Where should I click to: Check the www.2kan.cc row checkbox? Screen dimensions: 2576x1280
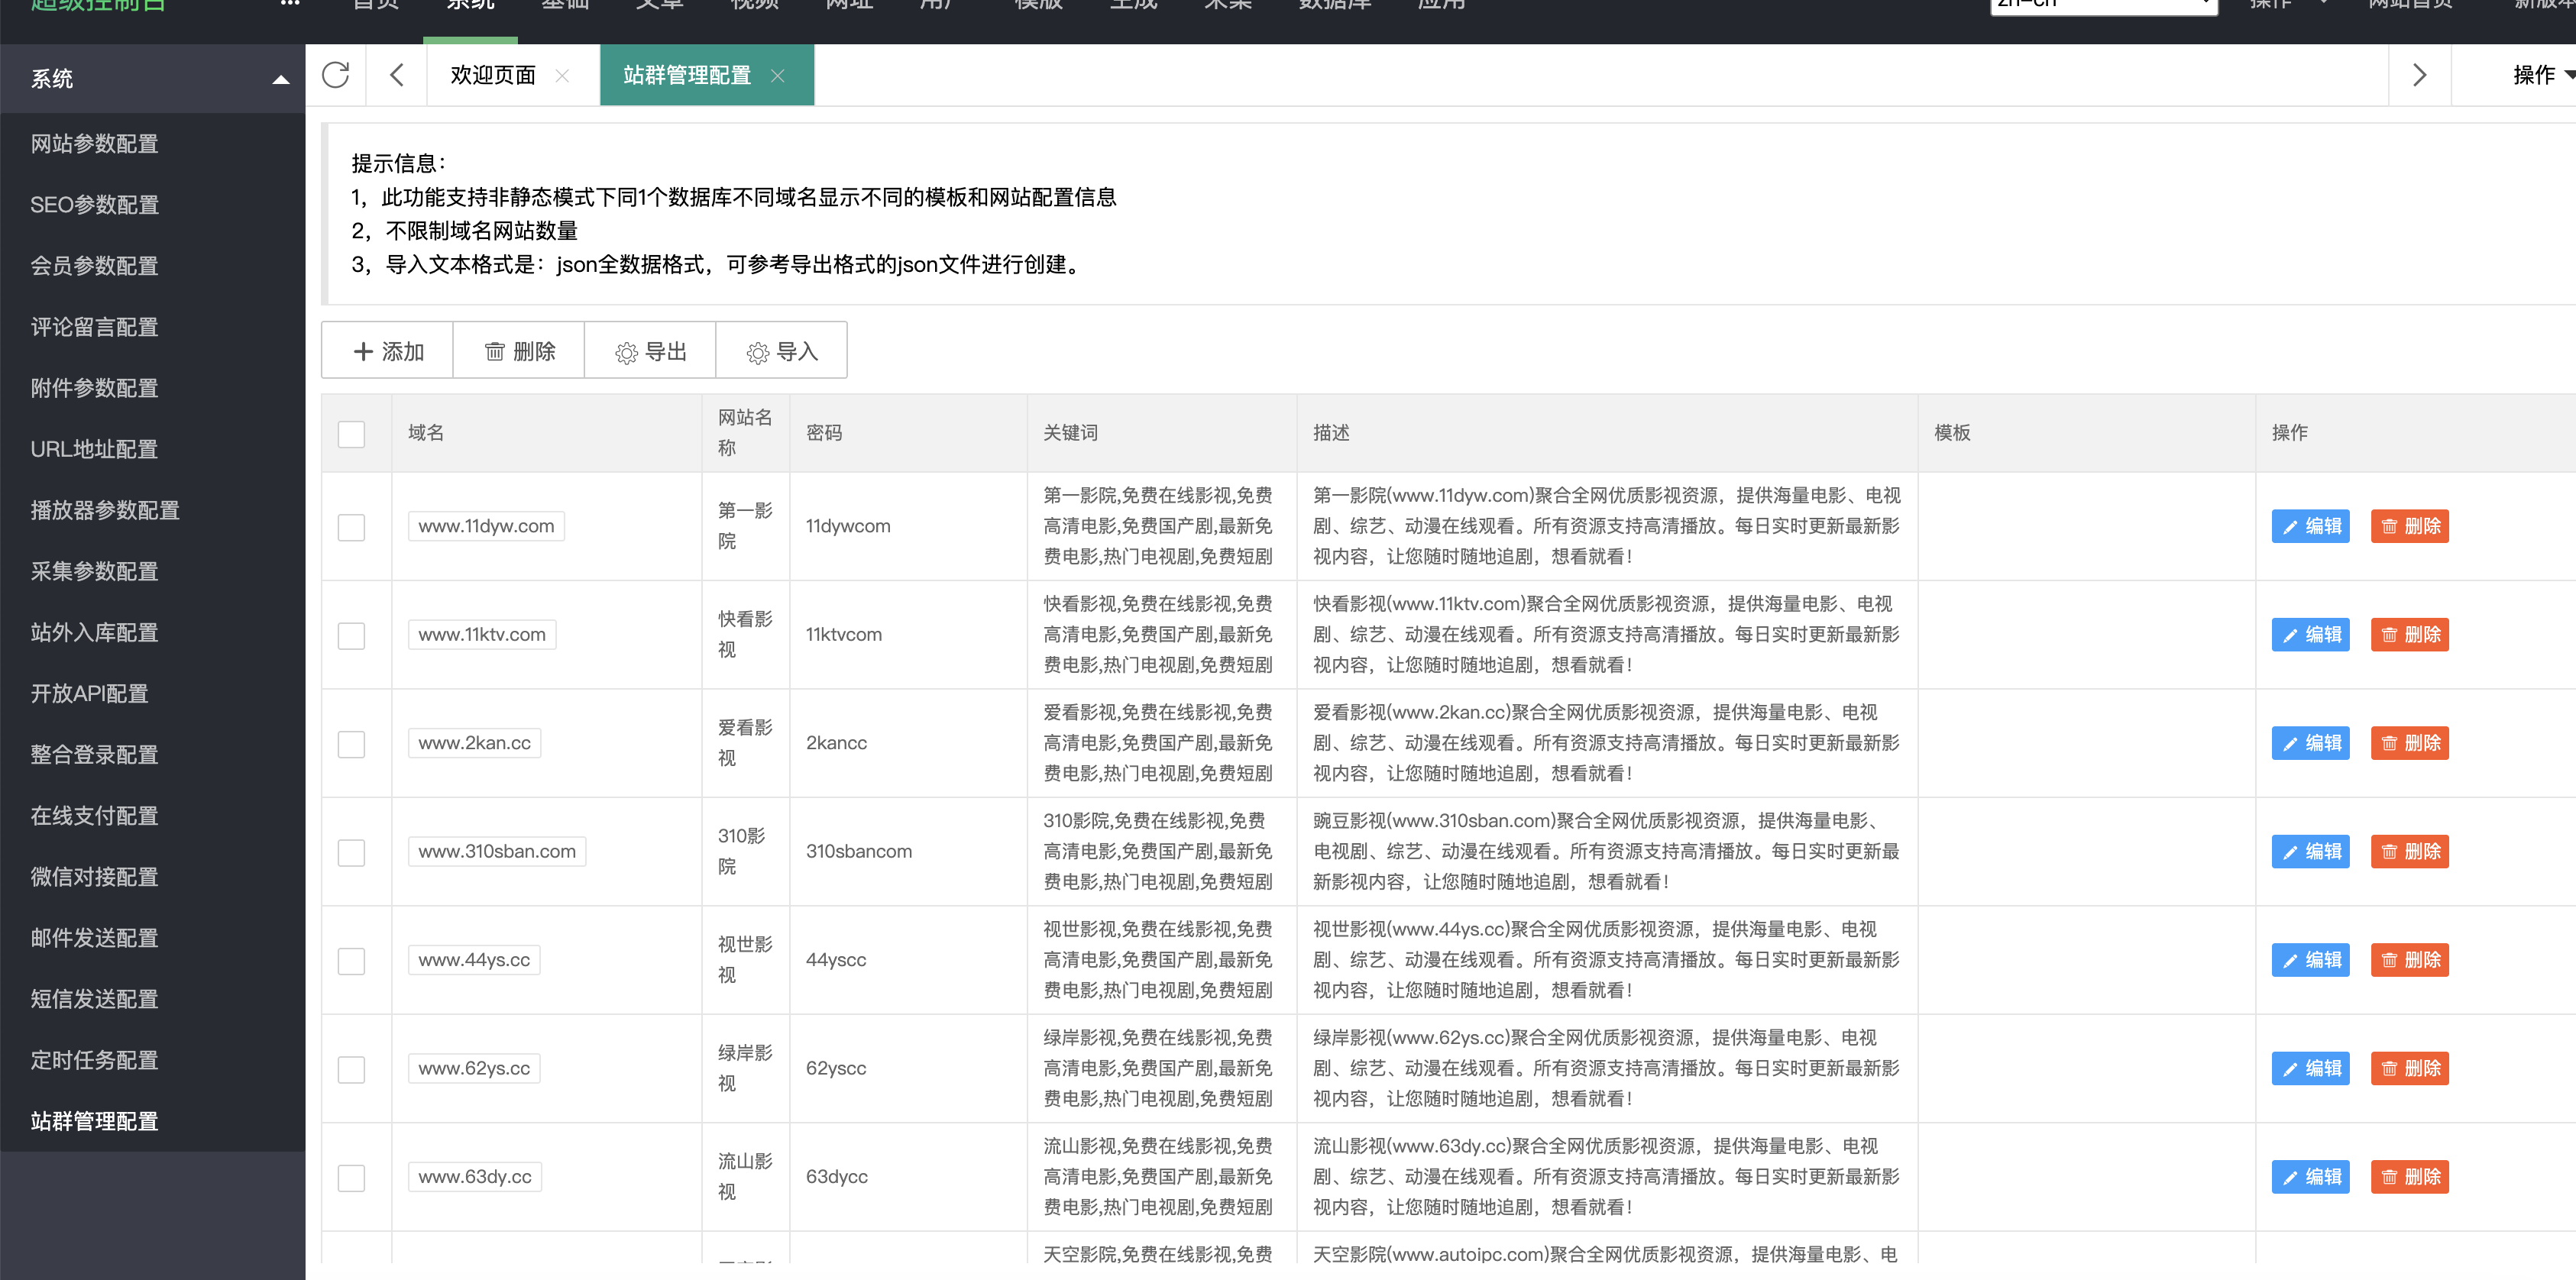tap(351, 744)
